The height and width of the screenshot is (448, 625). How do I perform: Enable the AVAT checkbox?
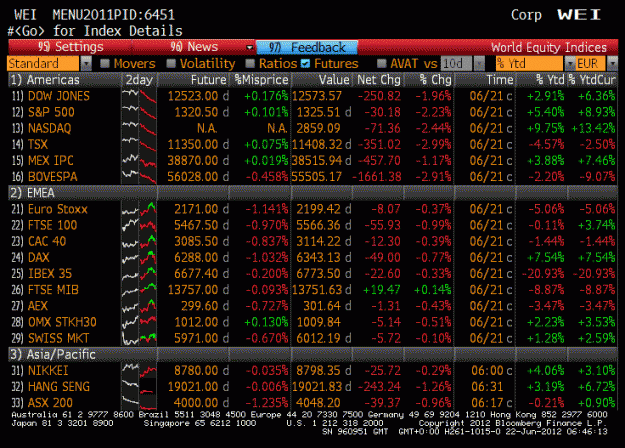pos(381,63)
